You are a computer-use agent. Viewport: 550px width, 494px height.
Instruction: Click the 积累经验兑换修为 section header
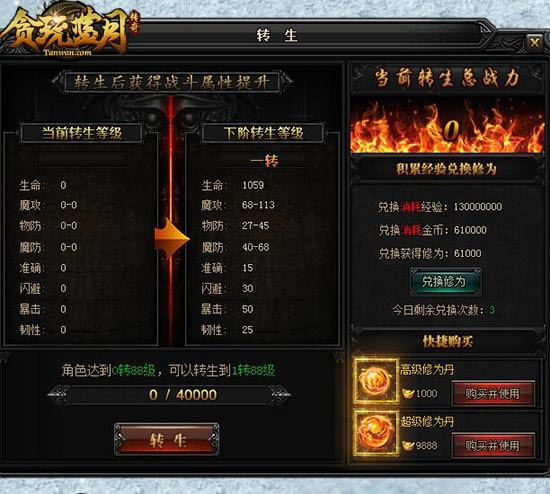pyautogui.click(x=446, y=169)
